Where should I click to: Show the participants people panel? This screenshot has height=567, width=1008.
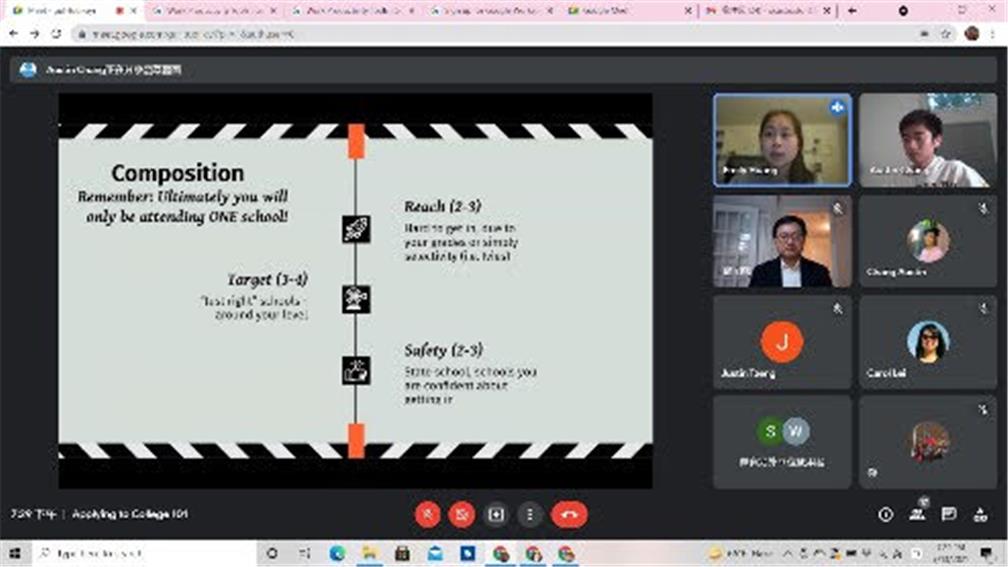[x=917, y=514]
